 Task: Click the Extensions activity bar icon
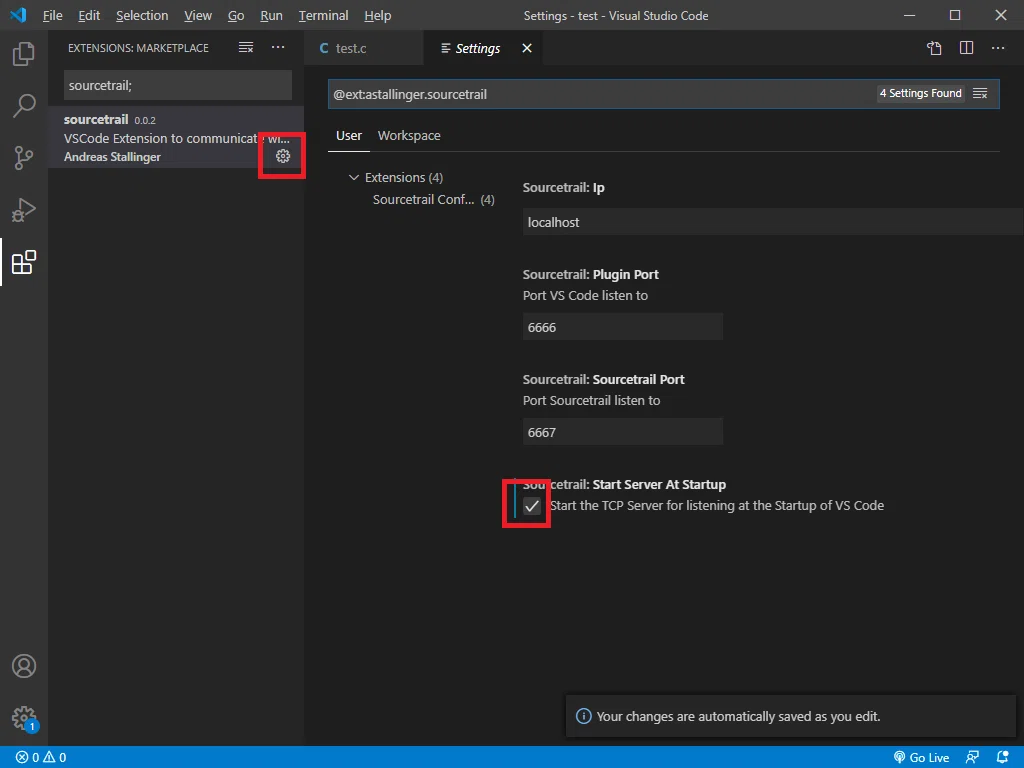click(x=24, y=262)
